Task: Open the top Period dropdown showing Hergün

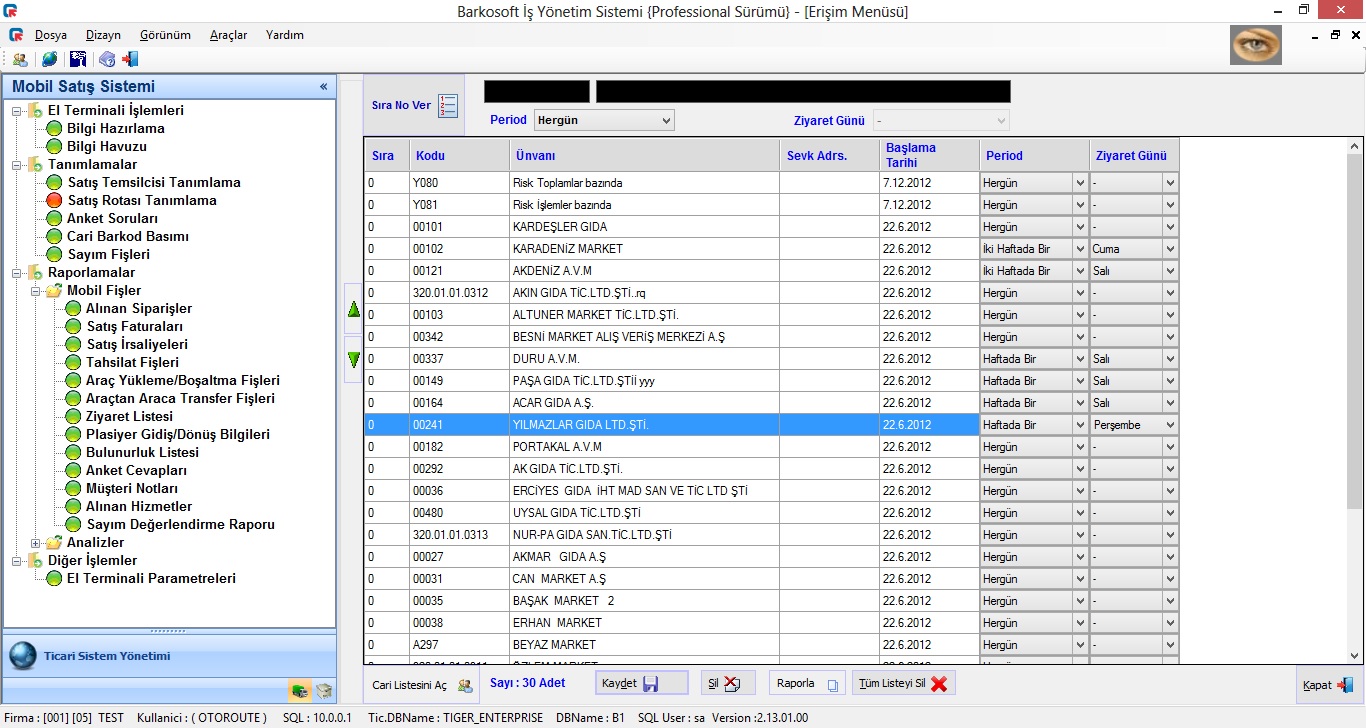Action: pyautogui.click(x=604, y=120)
